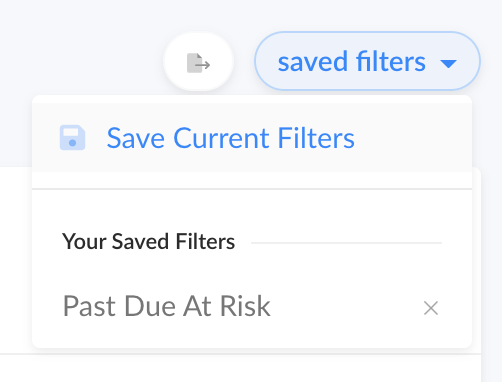The height and width of the screenshot is (382, 502).
Task: Click the floppy disk save icon
Action: point(72,138)
